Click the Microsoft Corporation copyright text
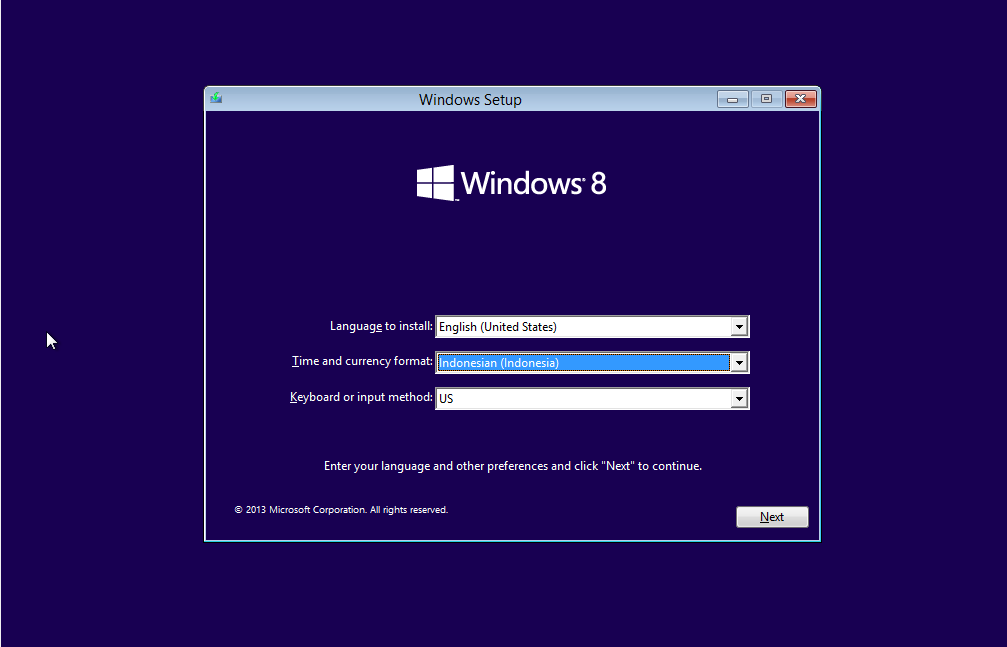This screenshot has width=1007, height=647. click(x=341, y=510)
